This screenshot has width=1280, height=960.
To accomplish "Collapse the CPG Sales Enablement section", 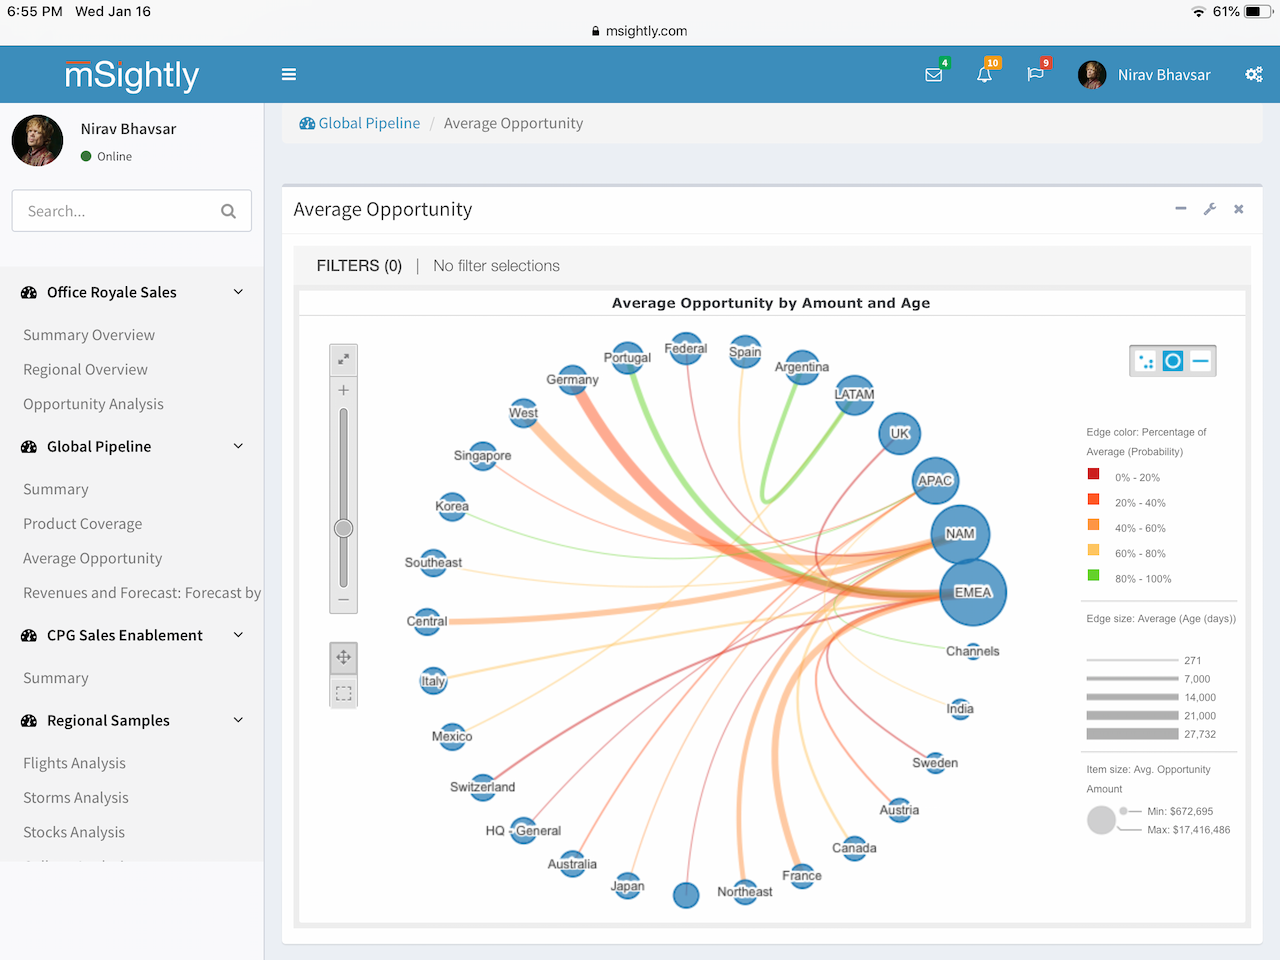I will tap(238, 635).
